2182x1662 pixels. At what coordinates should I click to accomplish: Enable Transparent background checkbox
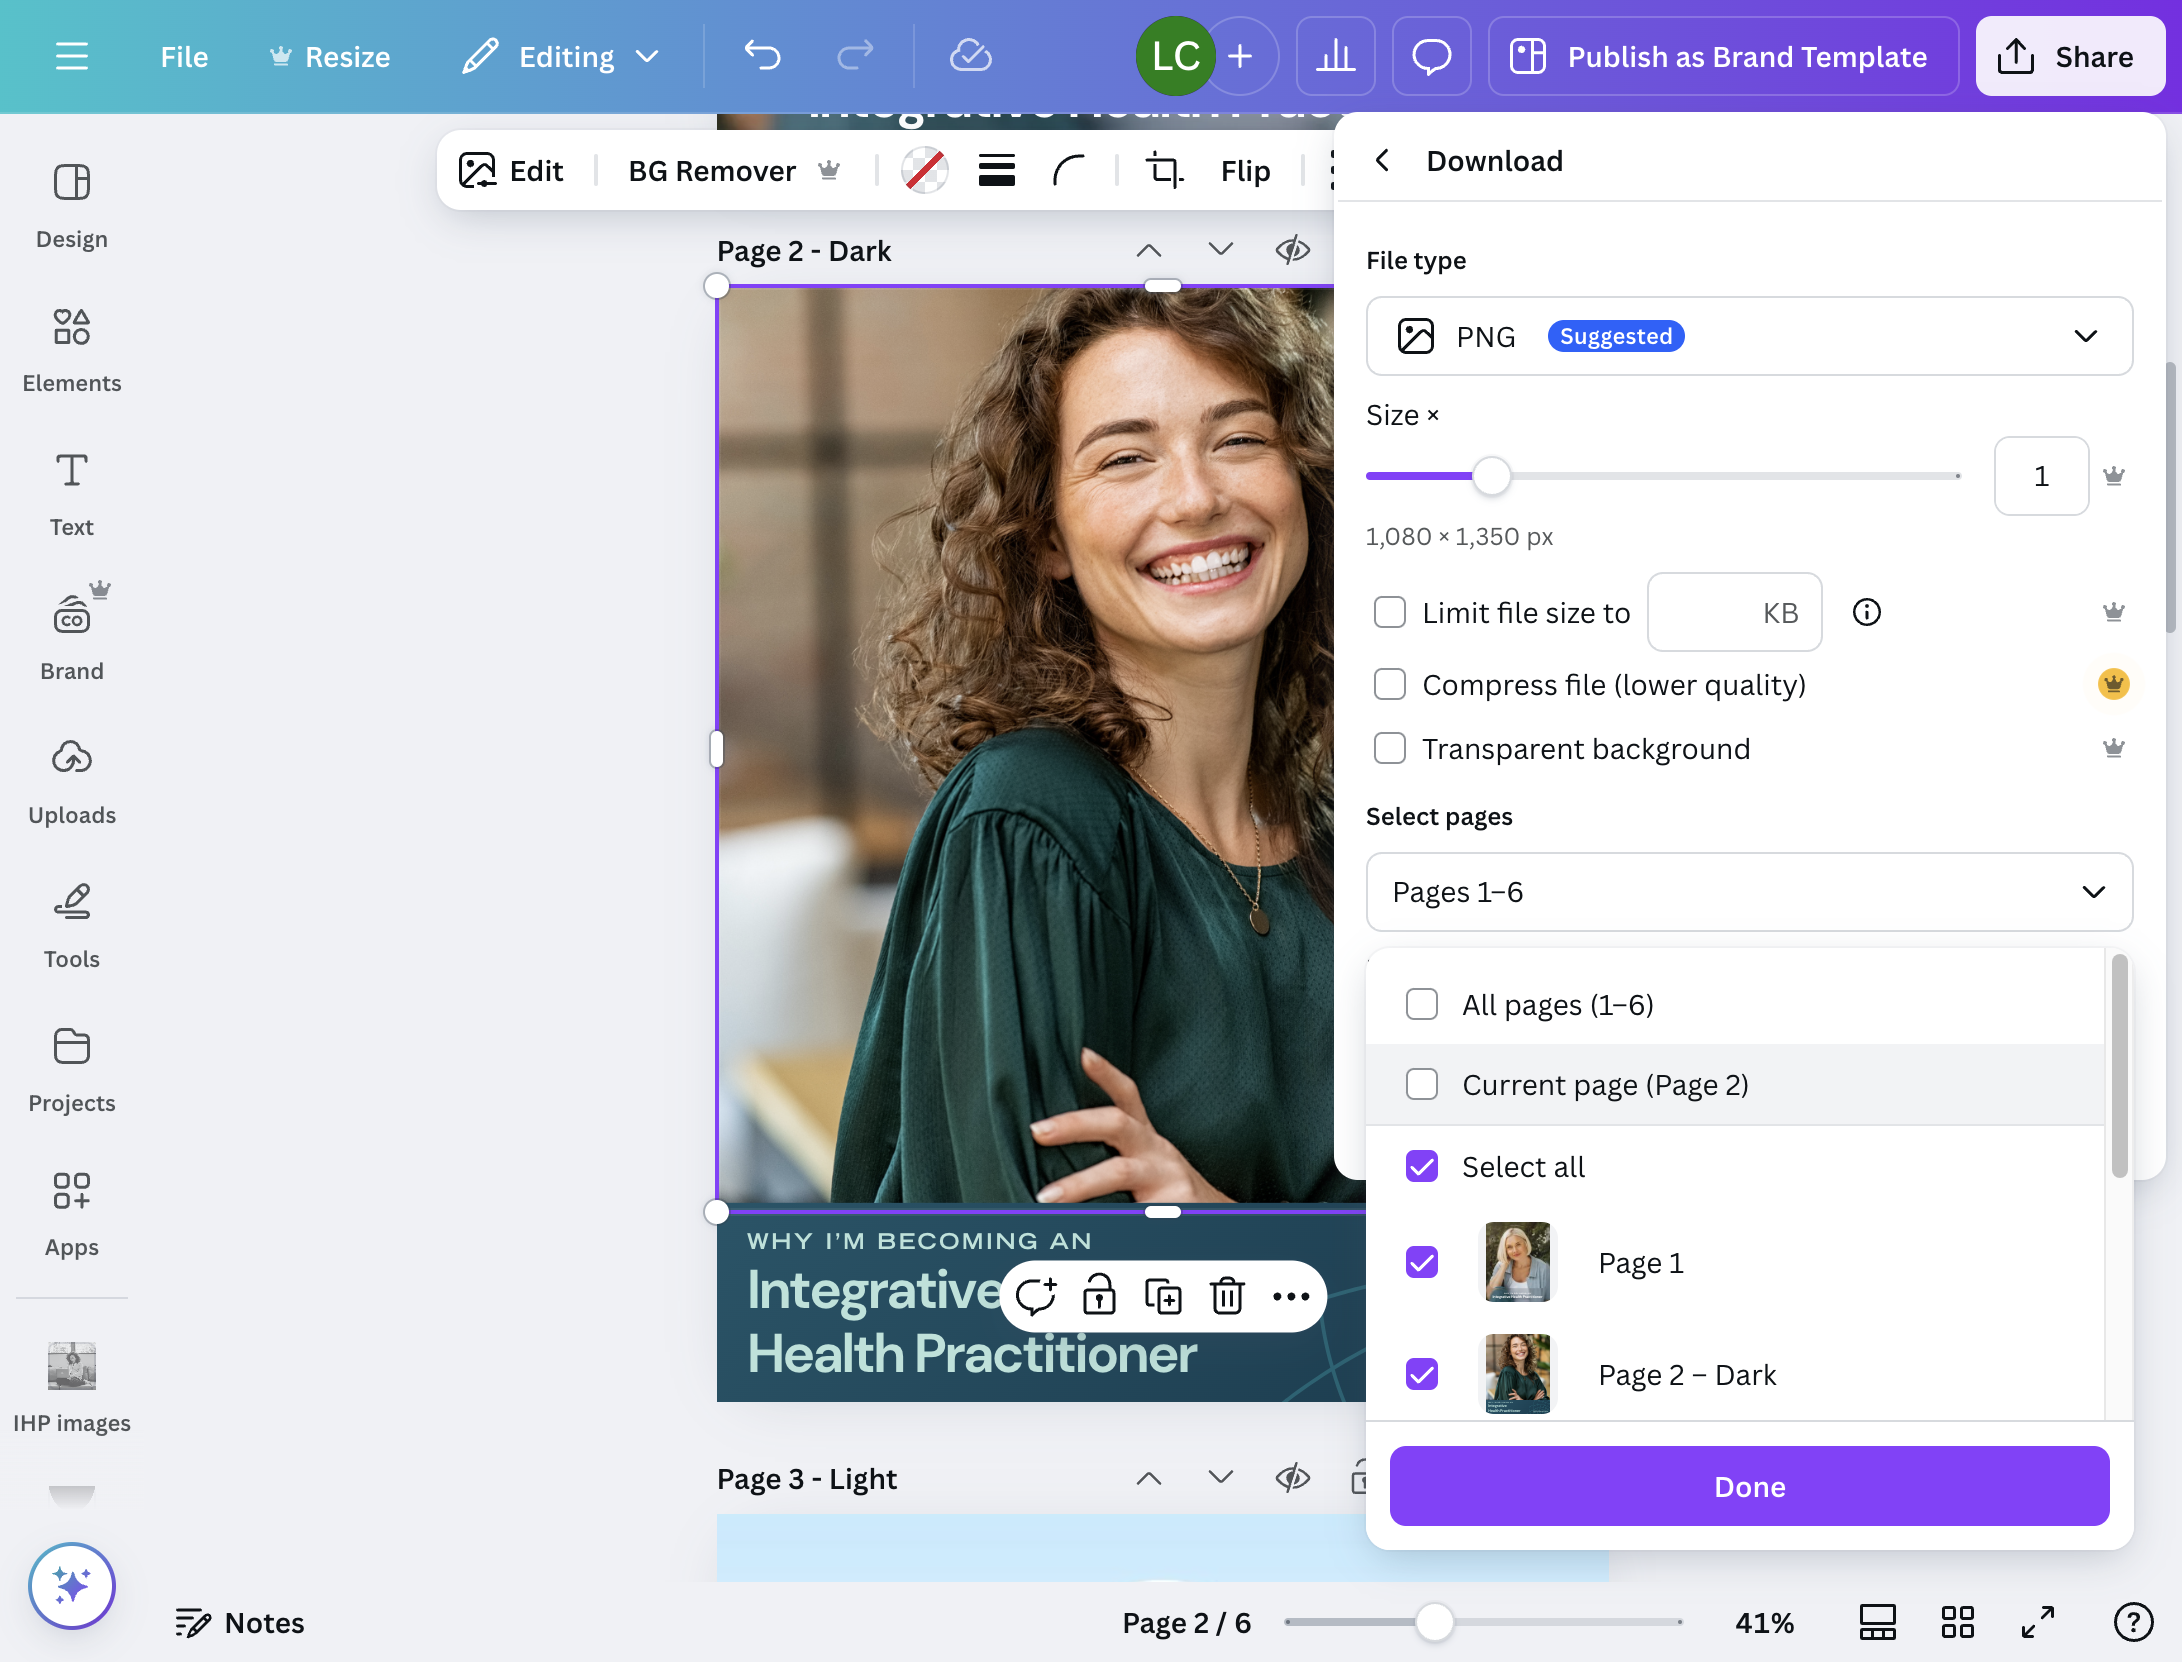pos(1390,748)
